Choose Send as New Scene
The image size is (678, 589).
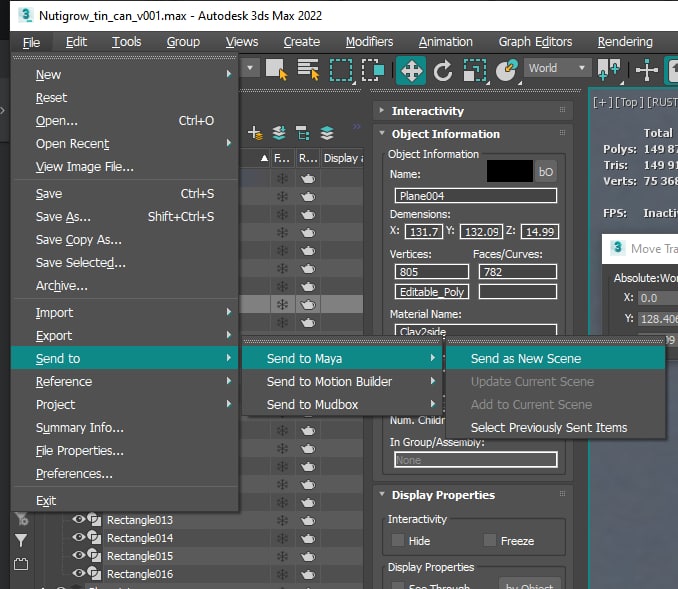click(555, 359)
